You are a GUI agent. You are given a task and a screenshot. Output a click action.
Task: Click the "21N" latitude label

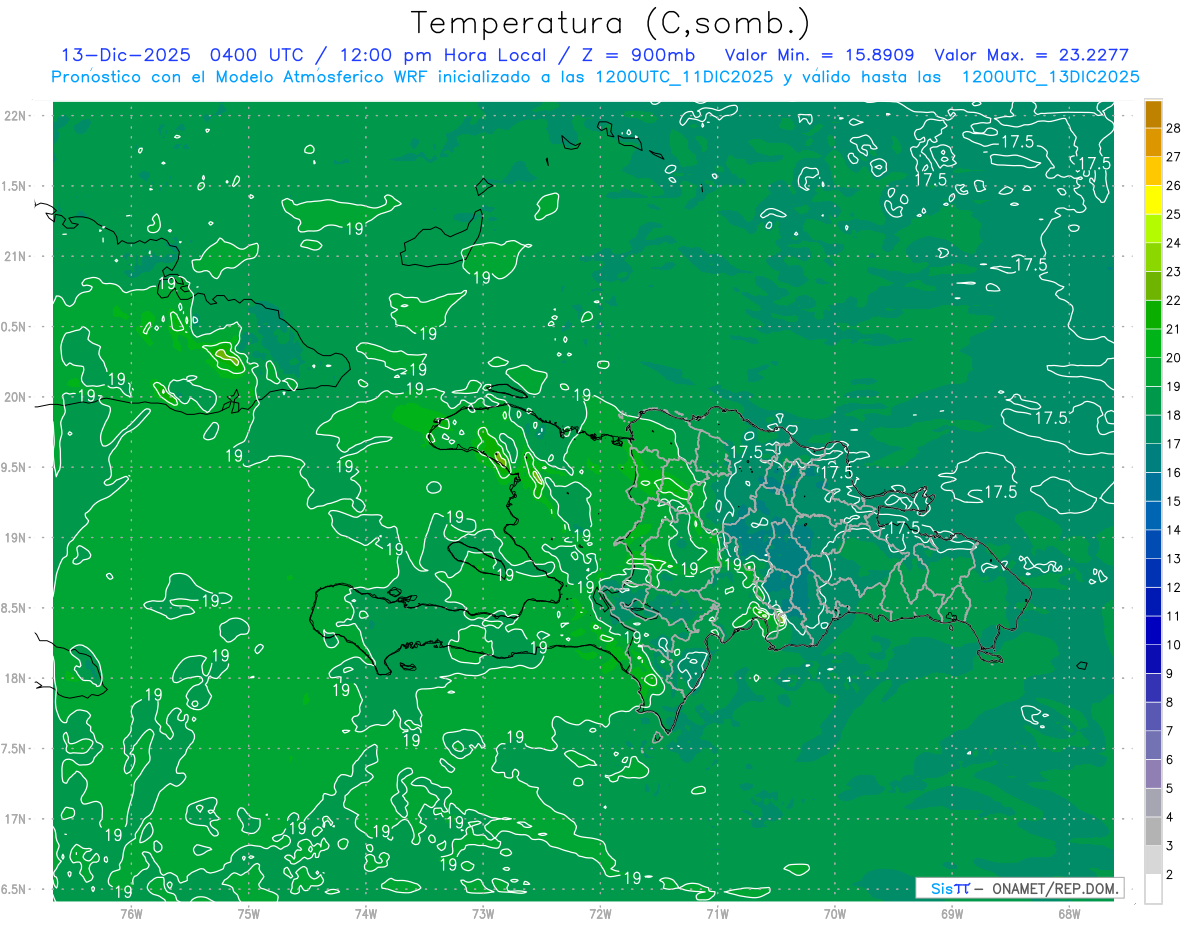[x=14, y=256]
